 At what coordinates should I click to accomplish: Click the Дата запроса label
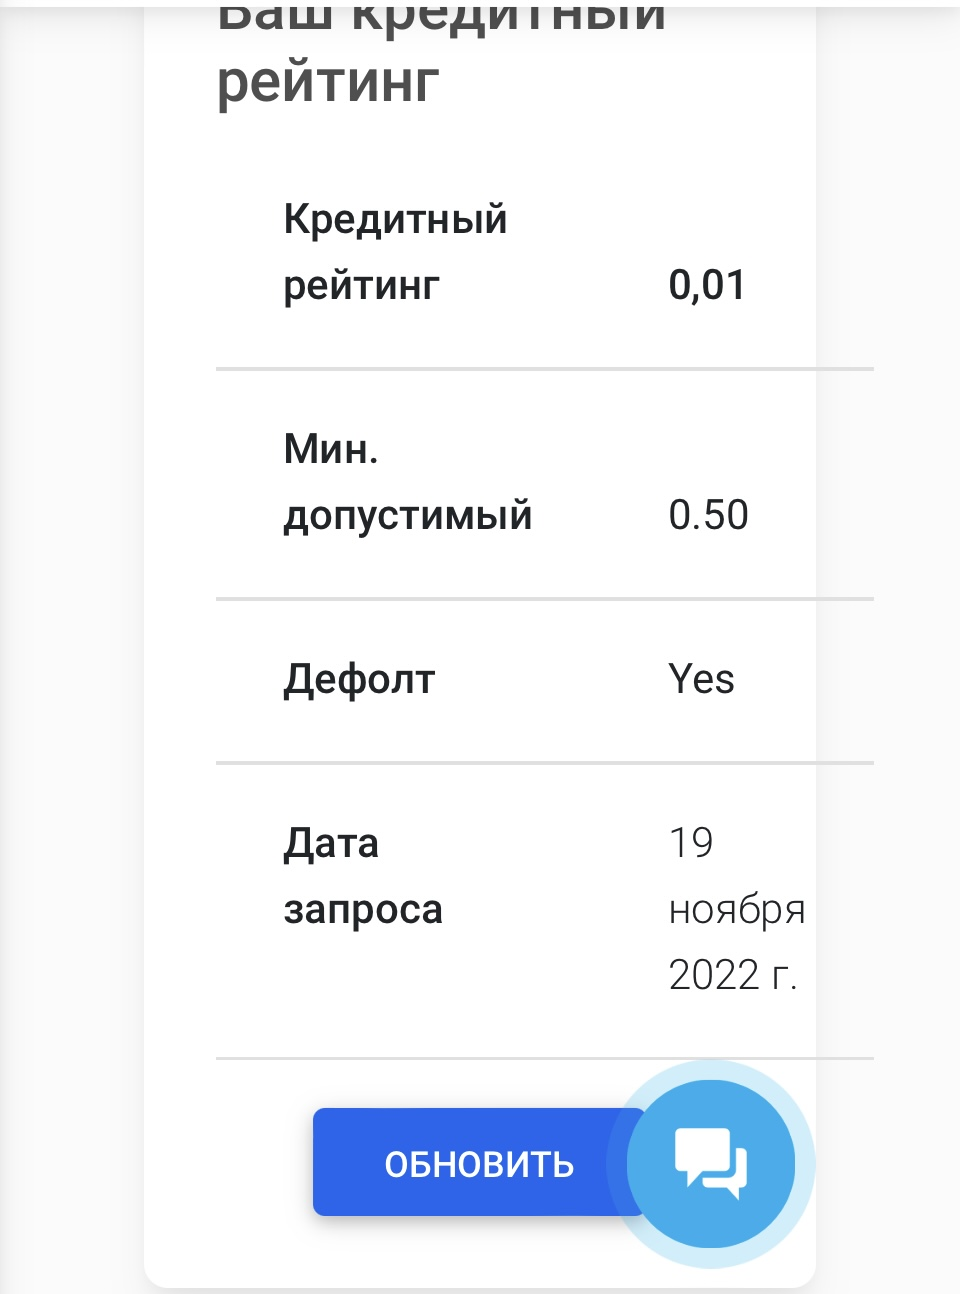click(362, 876)
